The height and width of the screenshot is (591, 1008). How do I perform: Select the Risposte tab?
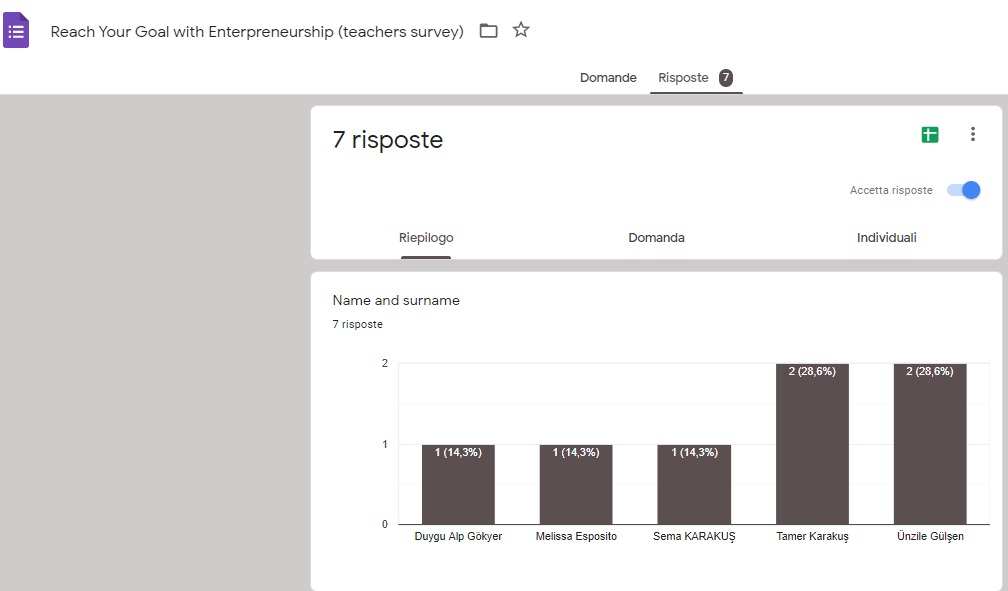(x=683, y=78)
